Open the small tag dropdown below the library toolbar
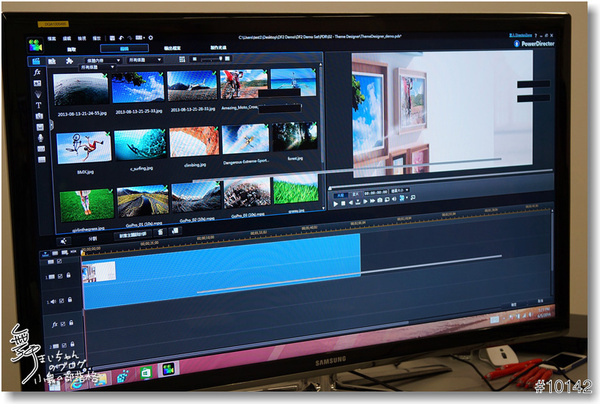 click(97, 67)
